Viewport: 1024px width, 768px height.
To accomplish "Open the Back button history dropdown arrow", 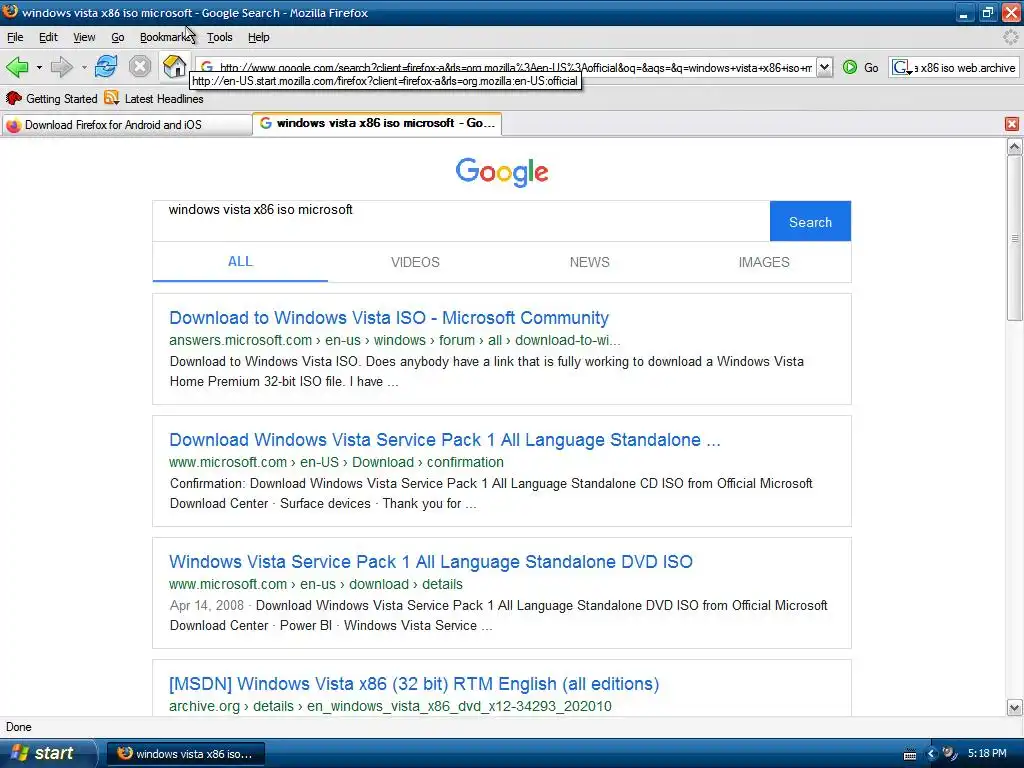I will [x=39, y=67].
